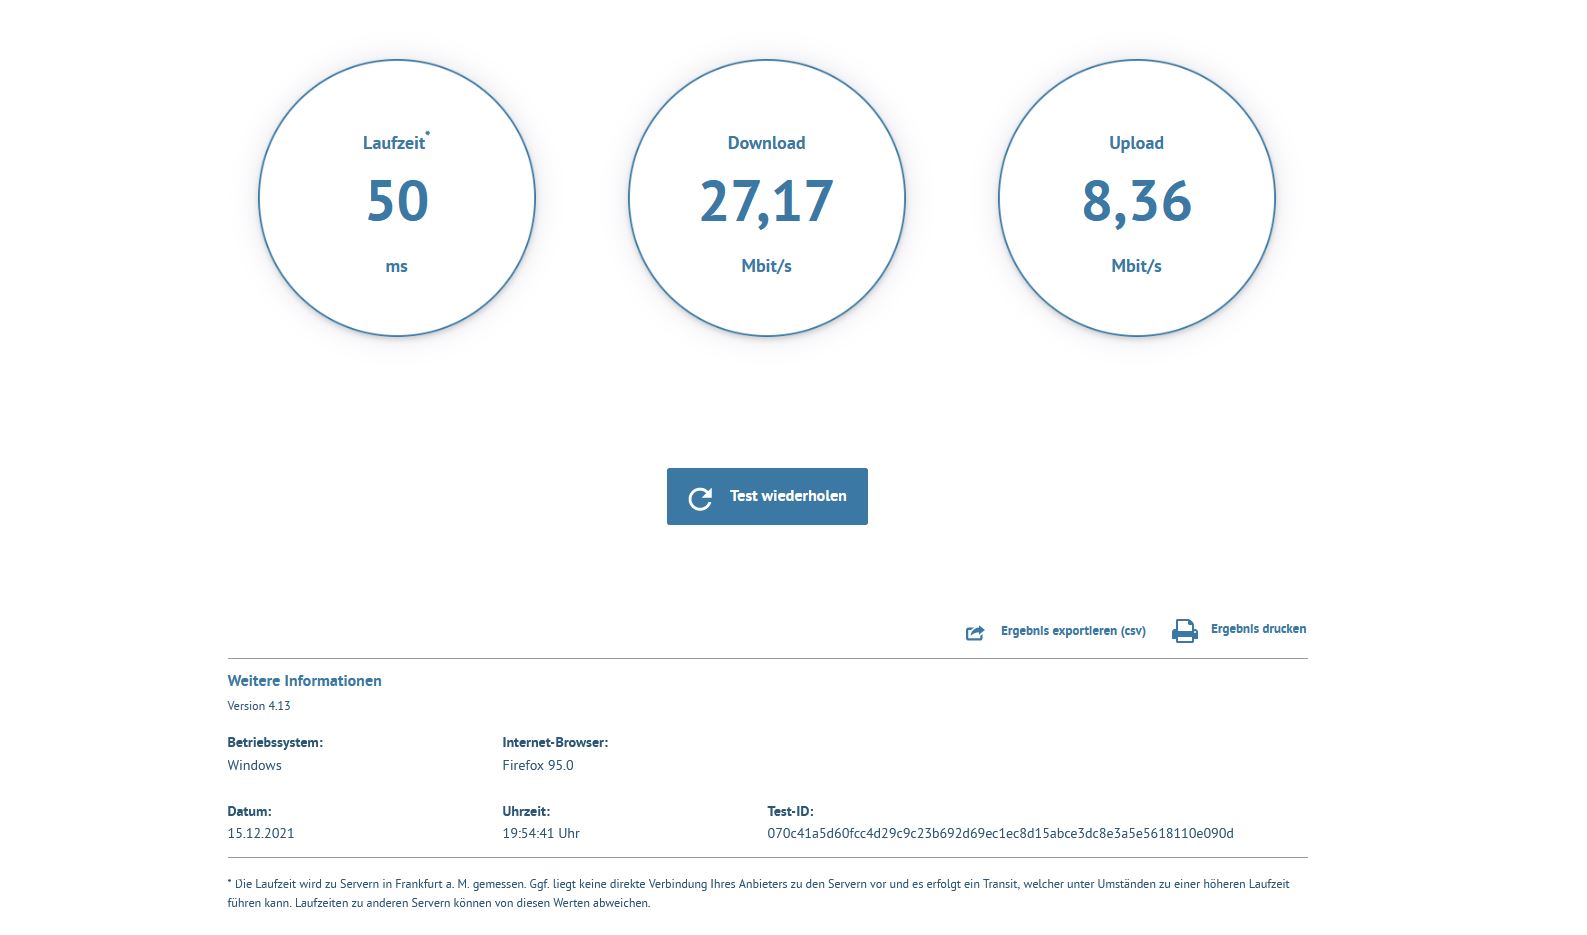Click the Windows operating system value
The height and width of the screenshot is (935, 1587).
point(255,765)
